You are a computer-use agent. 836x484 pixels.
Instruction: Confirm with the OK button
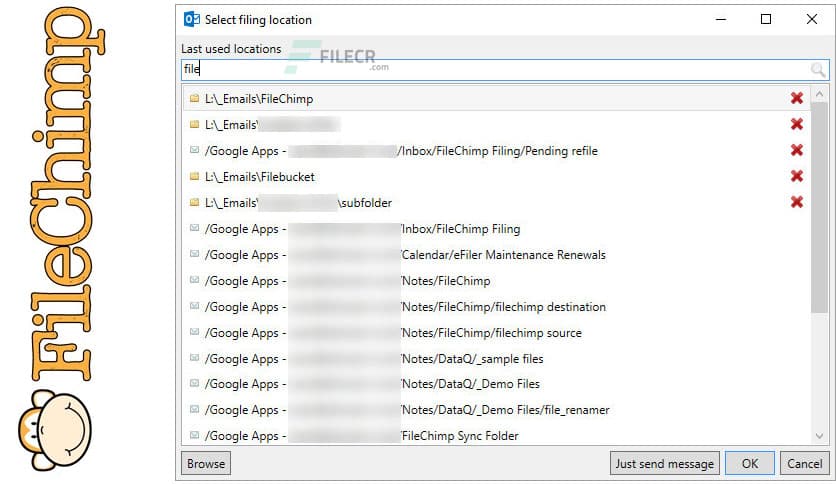pos(750,464)
